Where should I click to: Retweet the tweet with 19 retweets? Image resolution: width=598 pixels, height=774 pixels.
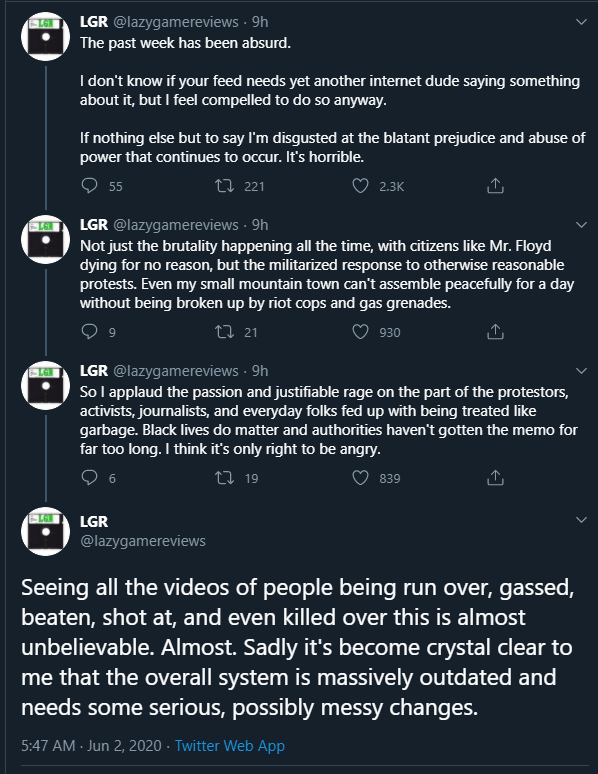pos(224,478)
